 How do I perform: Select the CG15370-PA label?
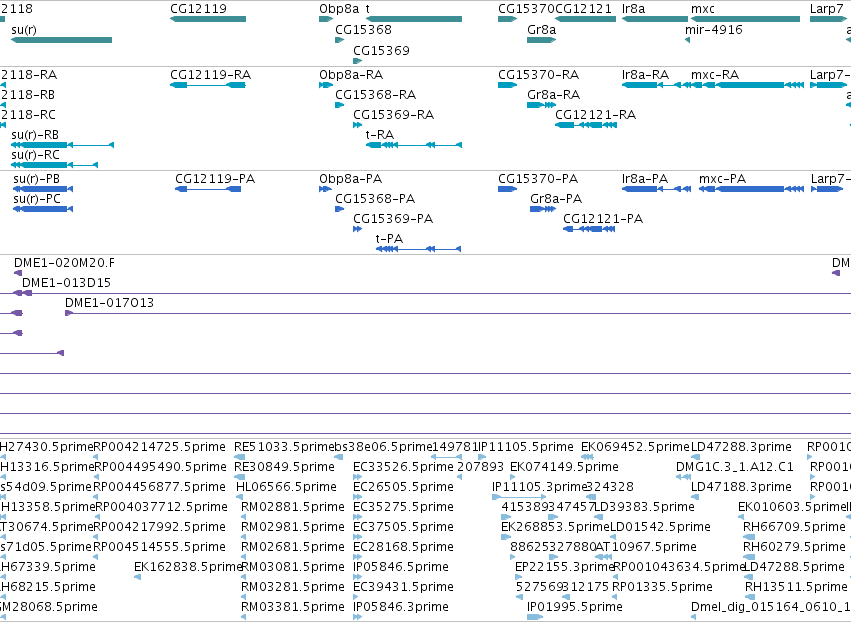pyautogui.click(x=538, y=179)
